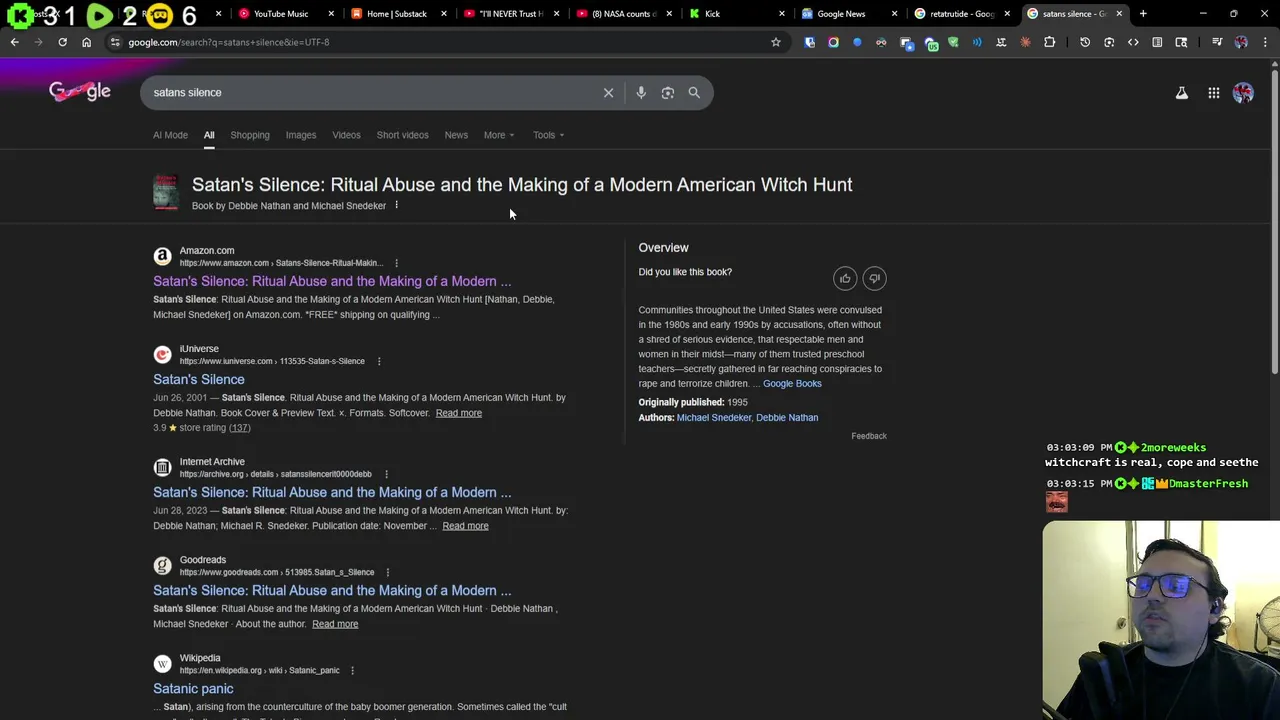The image size is (1280, 720).
Task: Open more options for Internet Archive result
Action: point(386,474)
